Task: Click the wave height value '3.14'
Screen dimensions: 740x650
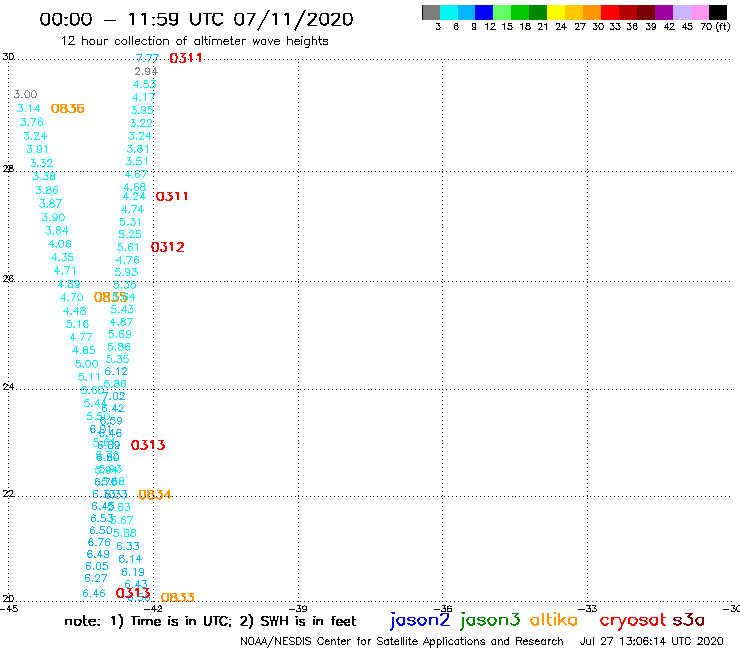Action: (29, 108)
